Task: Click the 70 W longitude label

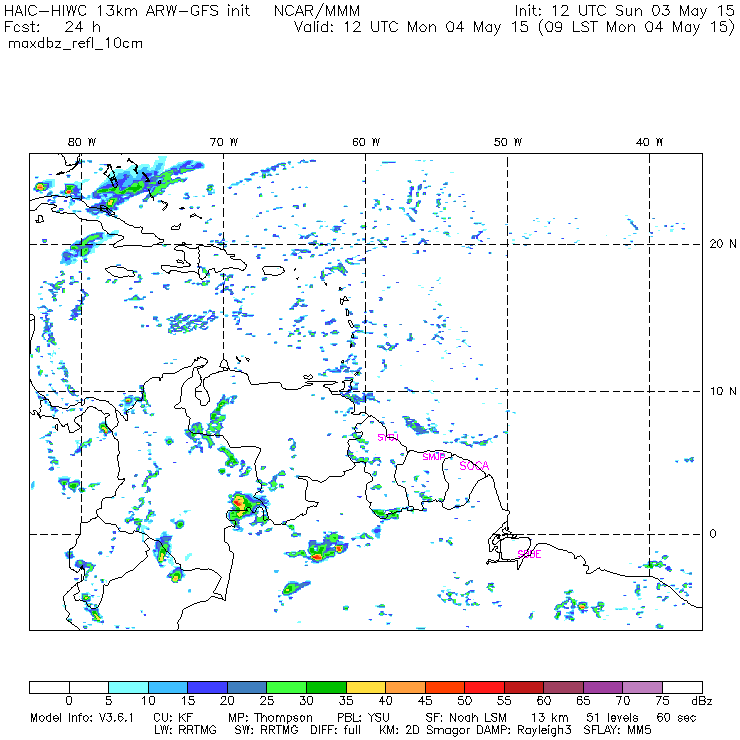Action: [224, 142]
